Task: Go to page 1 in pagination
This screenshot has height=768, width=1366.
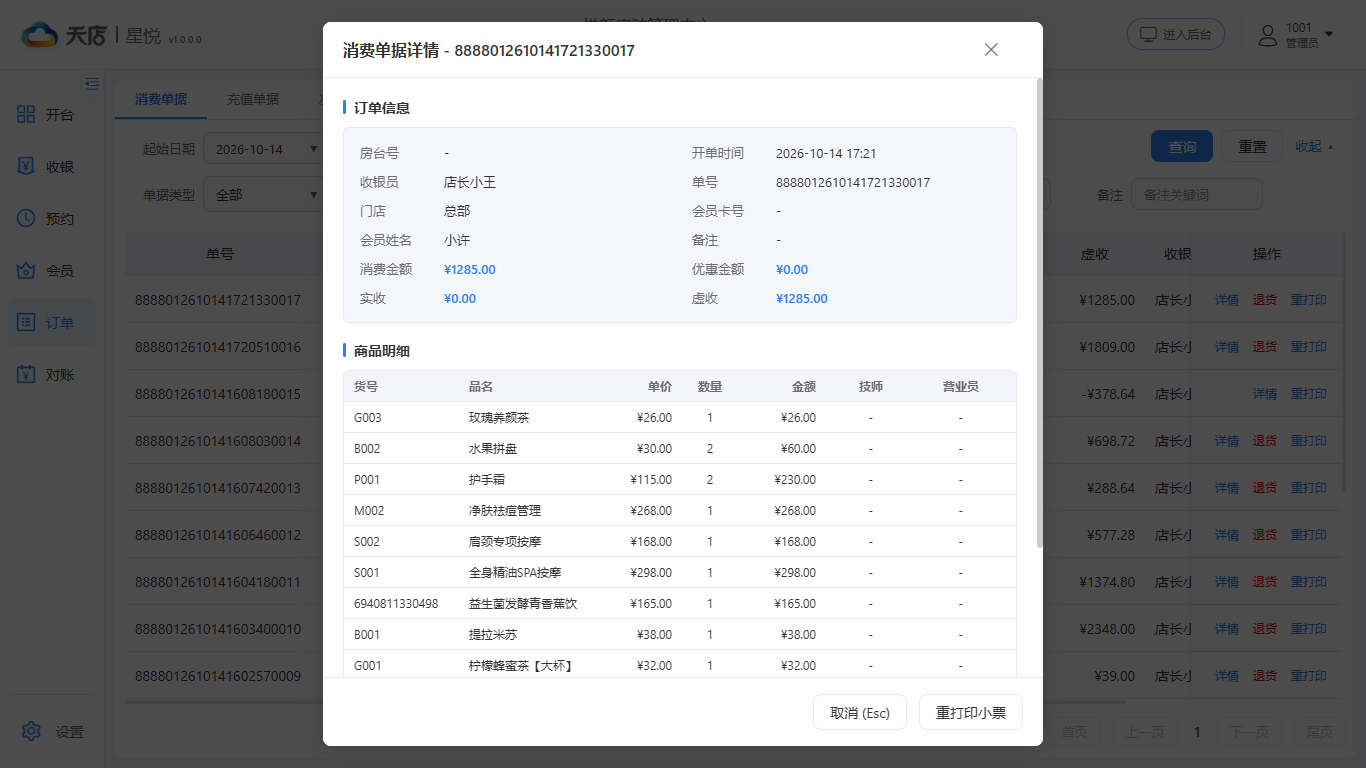Action: click(x=1197, y=732)
